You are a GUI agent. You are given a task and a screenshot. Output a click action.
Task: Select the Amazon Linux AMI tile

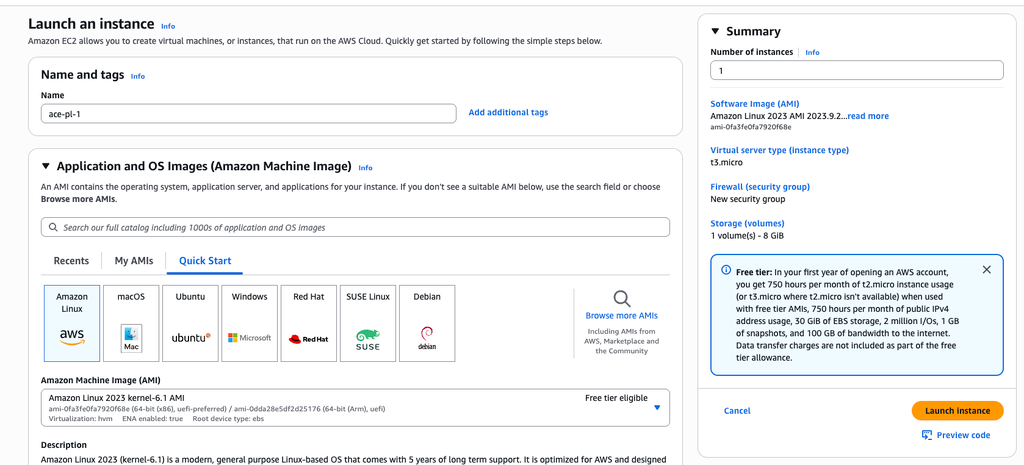72,323
